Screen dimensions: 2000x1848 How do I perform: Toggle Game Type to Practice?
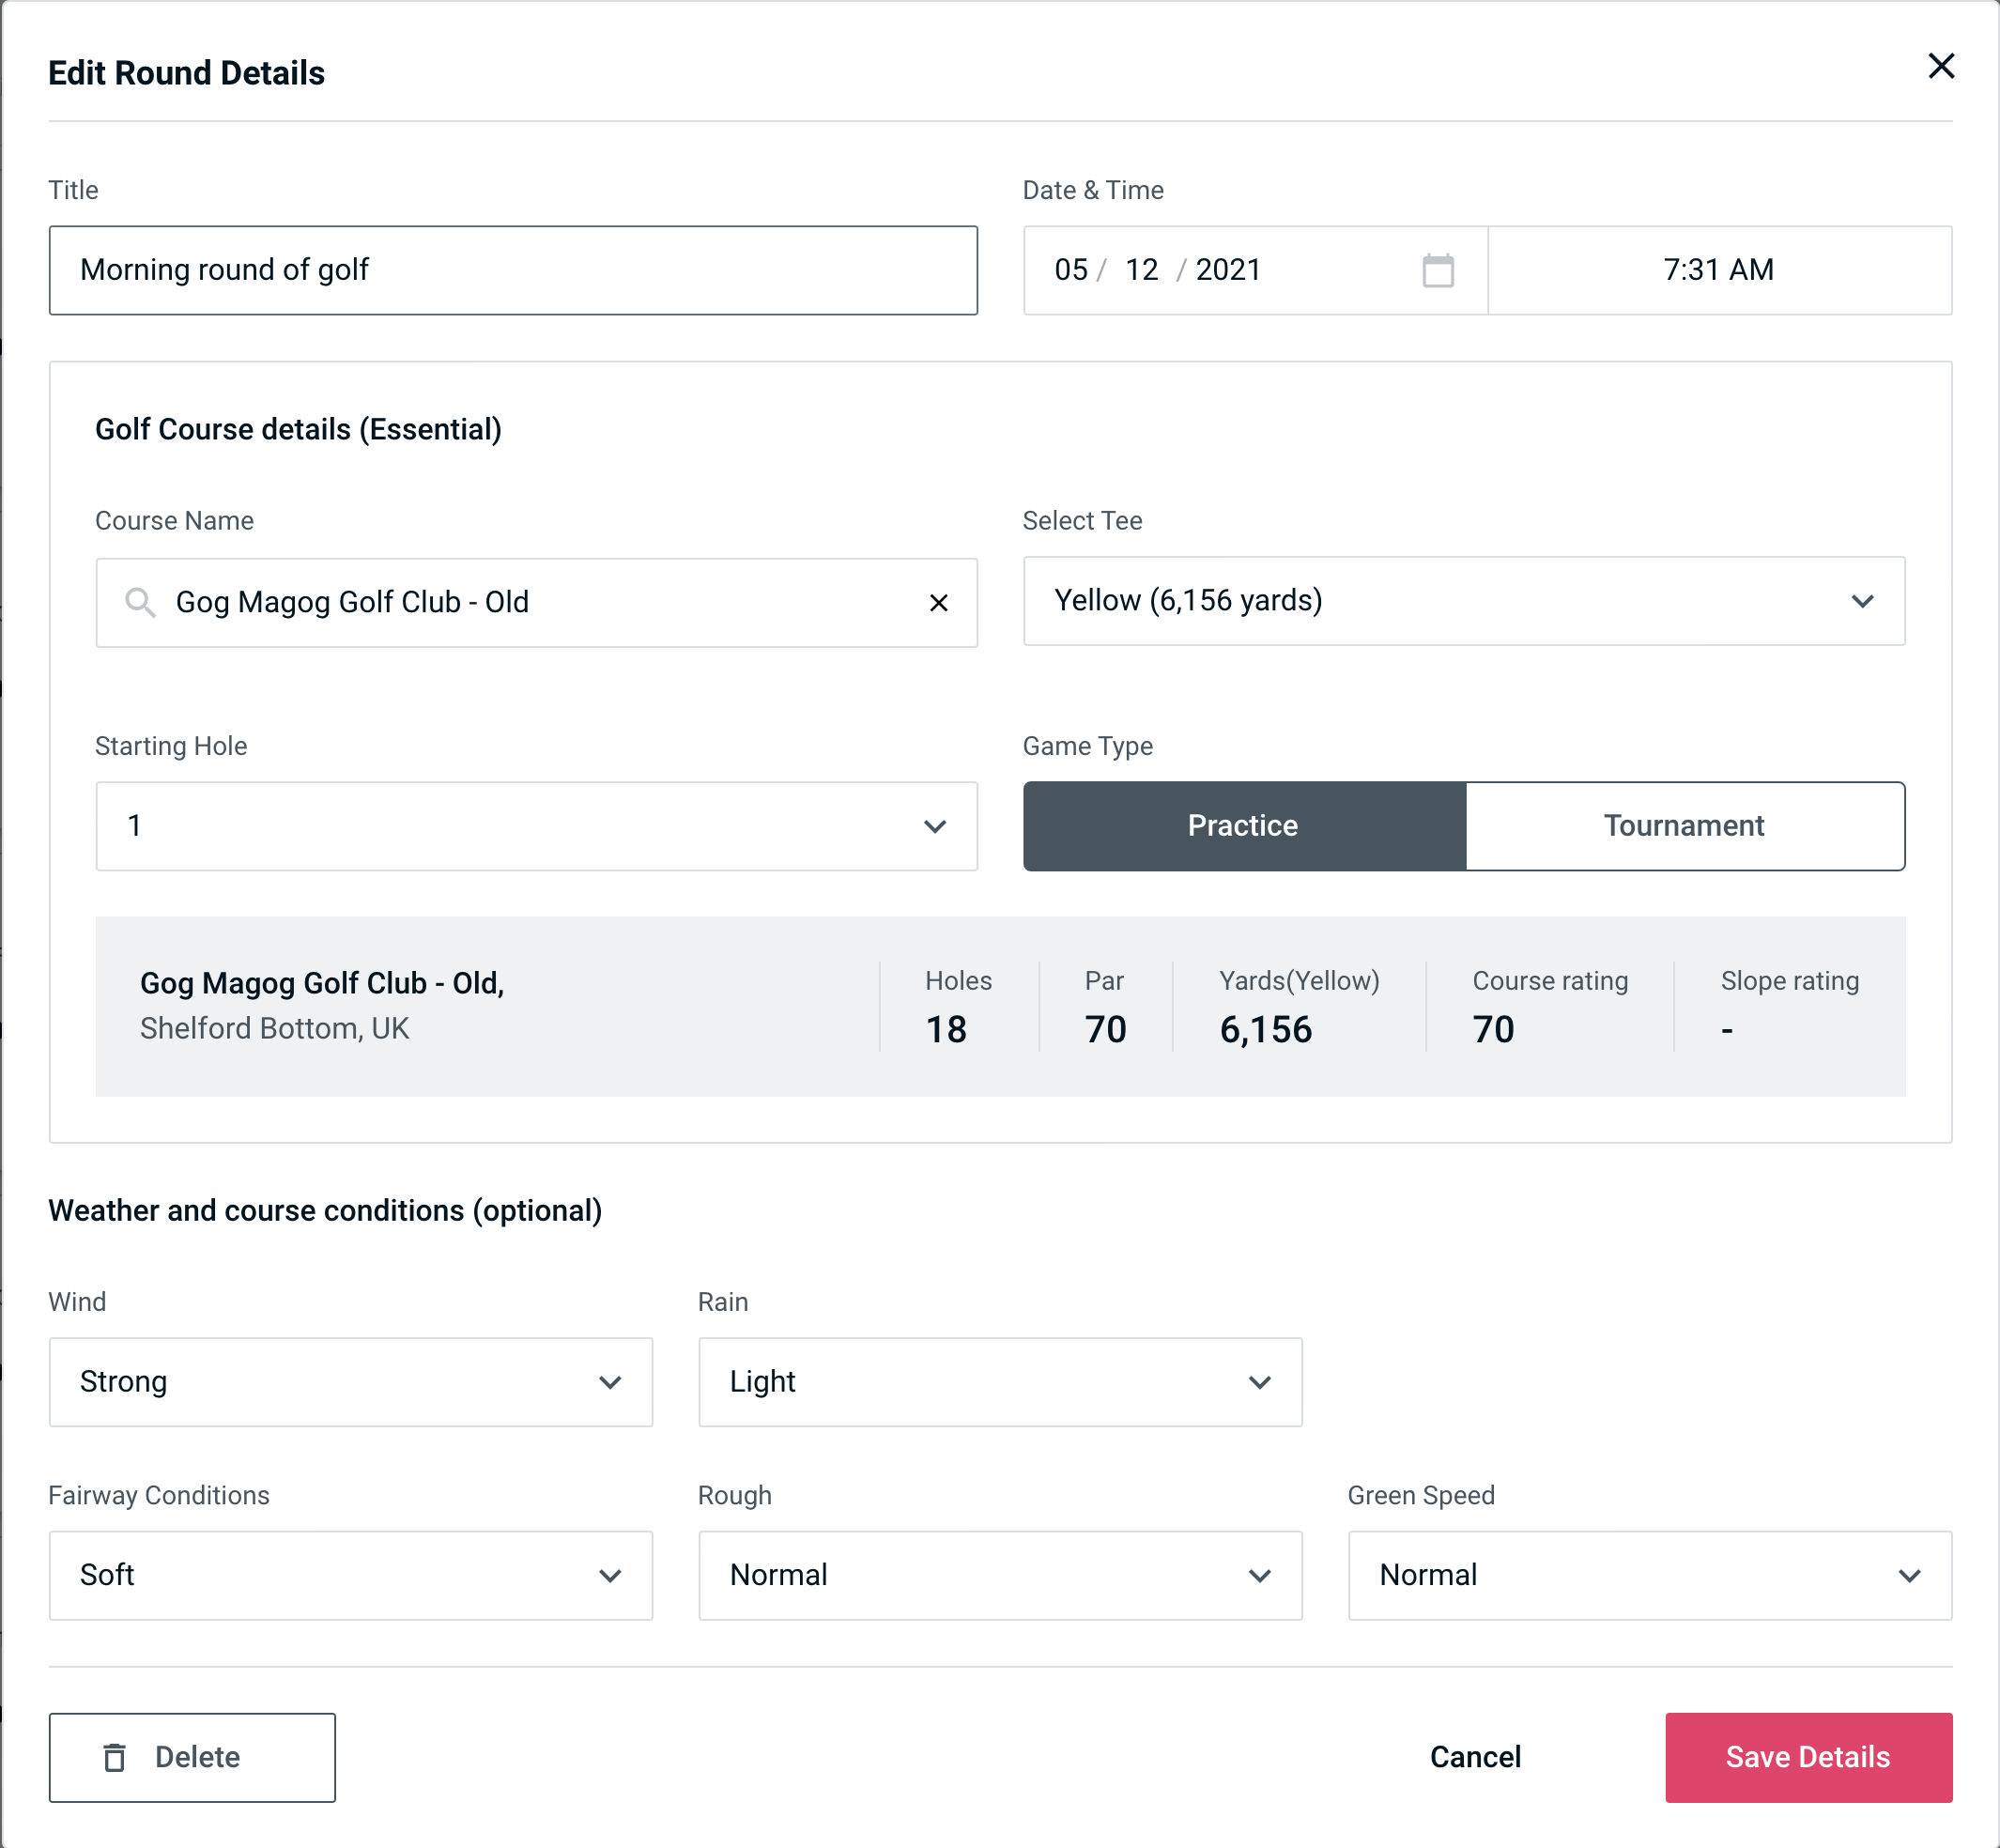1242,825
